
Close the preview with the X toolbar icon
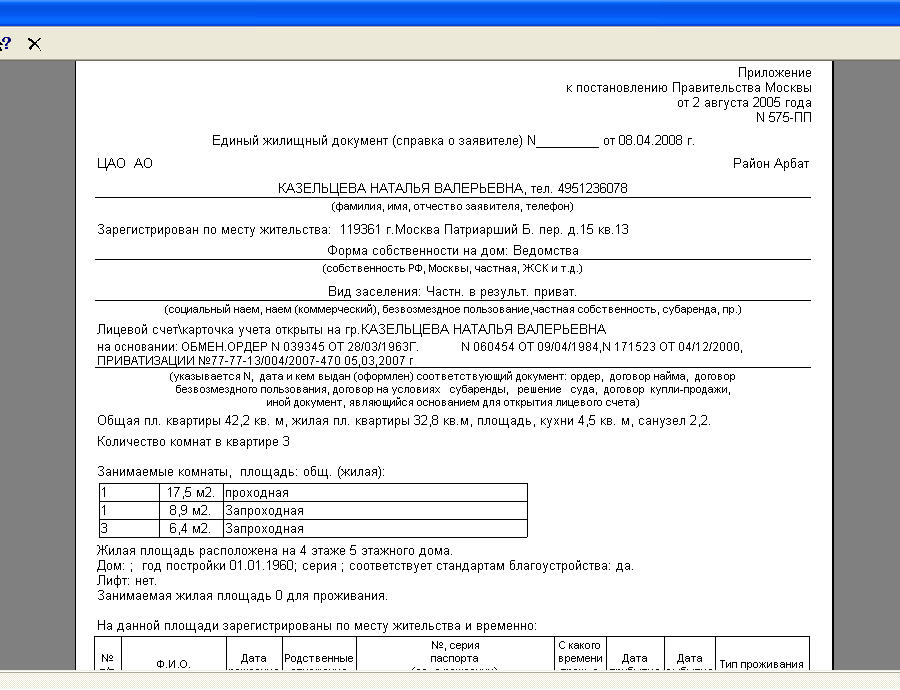click(x=34, y=44)
